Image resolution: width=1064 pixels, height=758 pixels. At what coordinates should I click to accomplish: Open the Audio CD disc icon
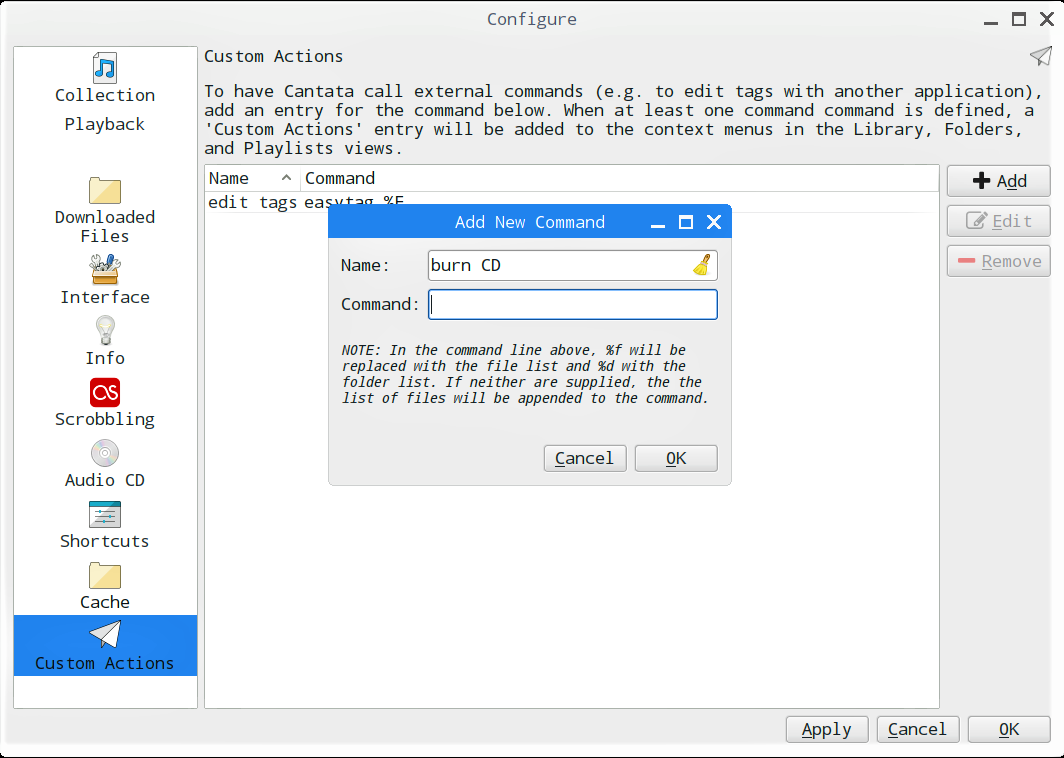click(104, 453)
